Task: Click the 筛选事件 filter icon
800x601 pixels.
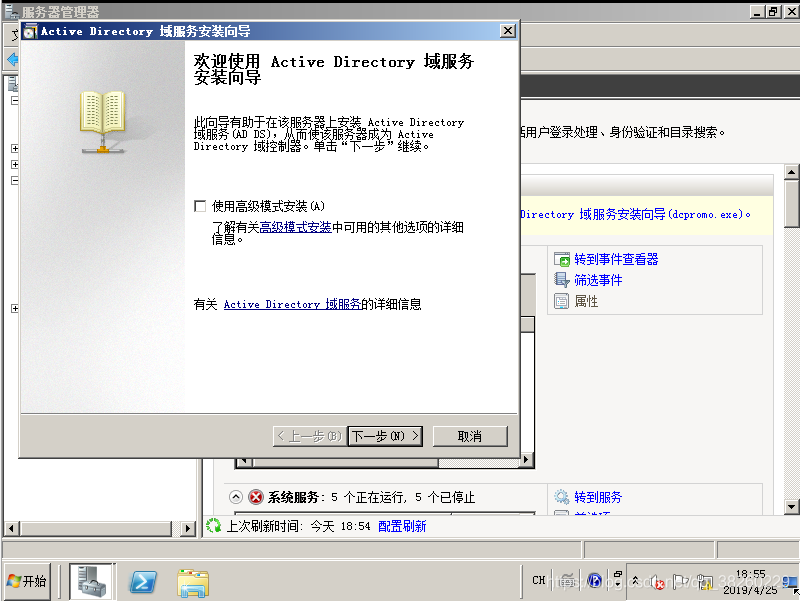Action: [x=562, y=280]
